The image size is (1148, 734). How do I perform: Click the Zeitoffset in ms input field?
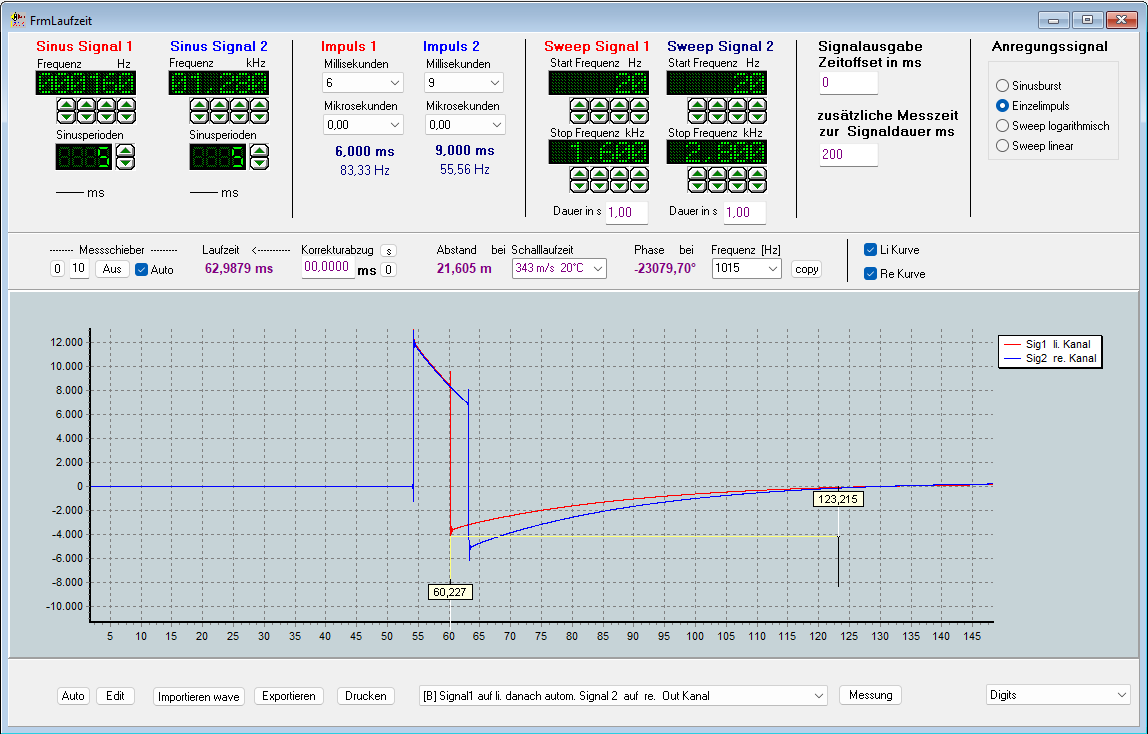pos(848,83)
